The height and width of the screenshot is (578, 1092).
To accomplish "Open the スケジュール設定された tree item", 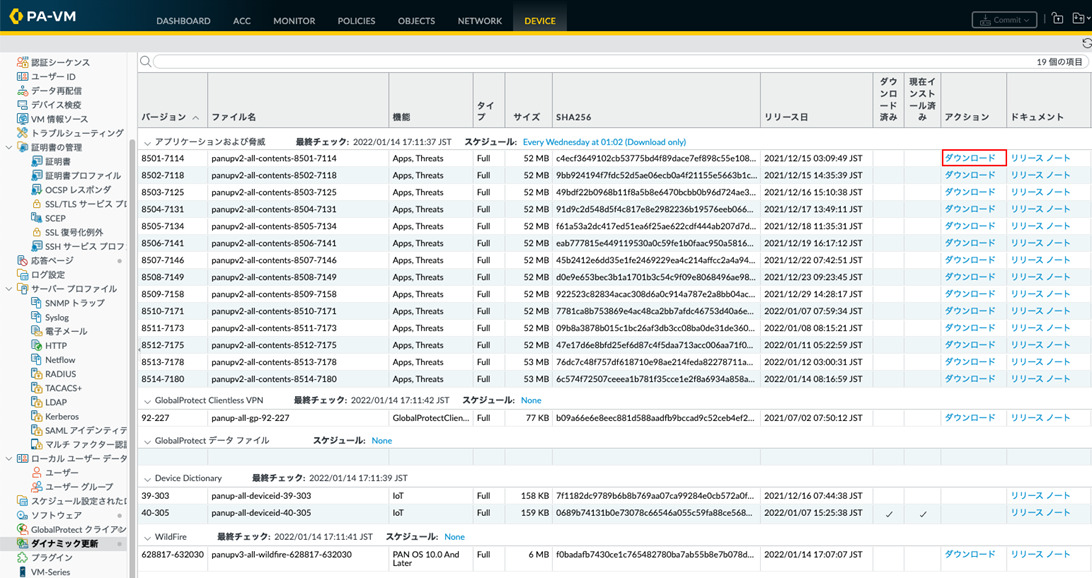I will coord(78,501).
